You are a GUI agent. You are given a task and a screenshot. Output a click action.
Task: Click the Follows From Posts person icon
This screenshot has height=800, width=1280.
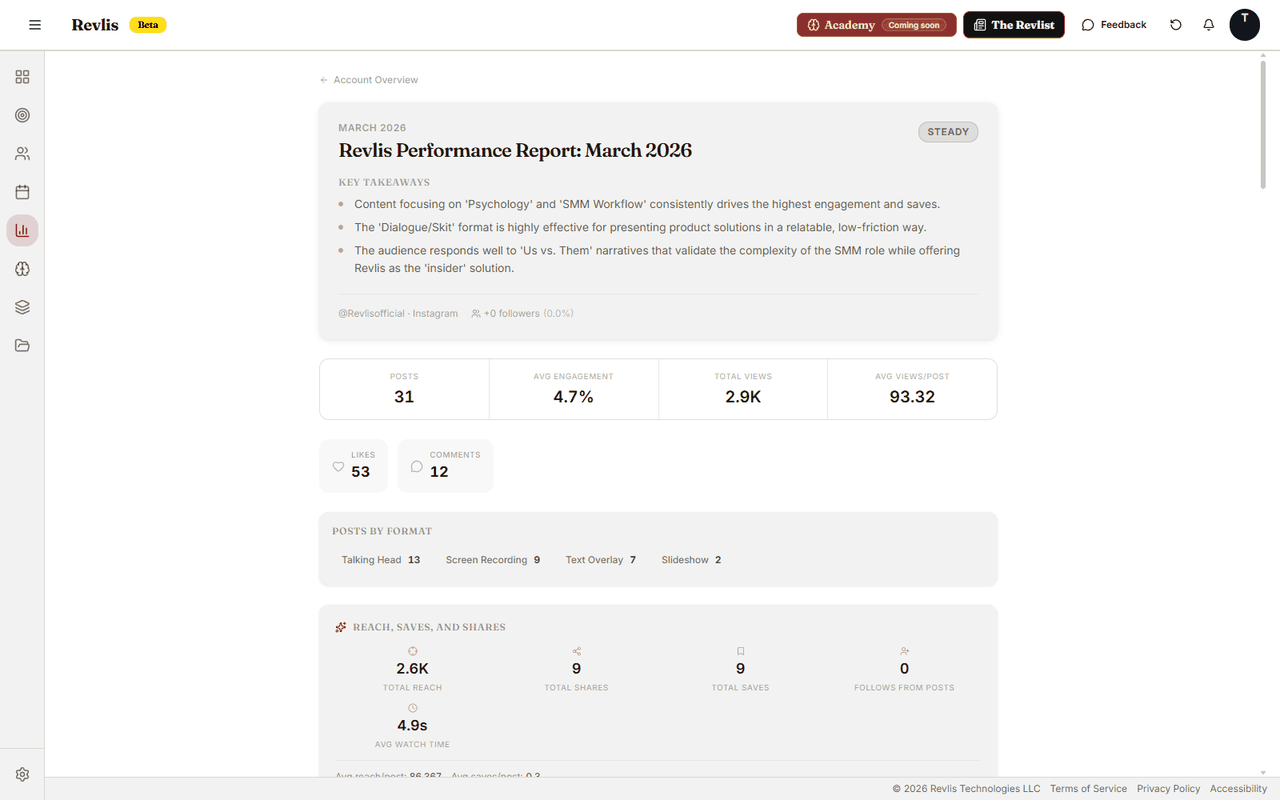click(904, 651)
